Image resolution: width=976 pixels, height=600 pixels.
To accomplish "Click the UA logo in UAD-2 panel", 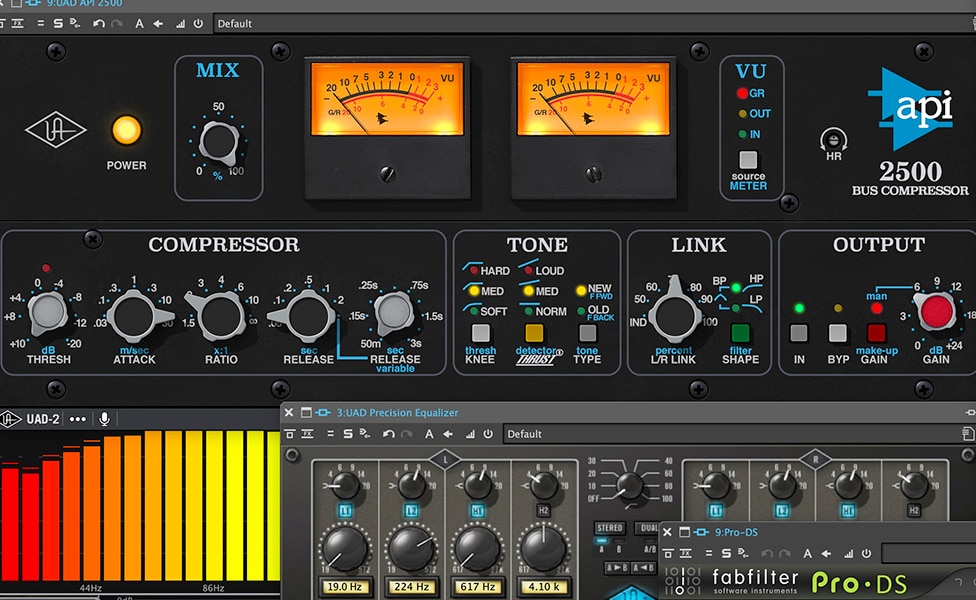I will coord(9,419).
